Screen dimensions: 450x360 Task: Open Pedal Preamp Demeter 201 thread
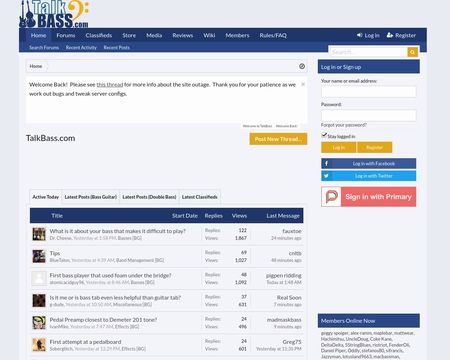pos(103,320)
